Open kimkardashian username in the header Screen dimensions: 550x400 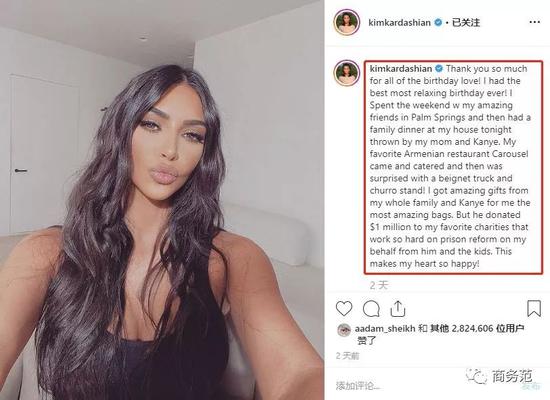[x=399, y=22]
